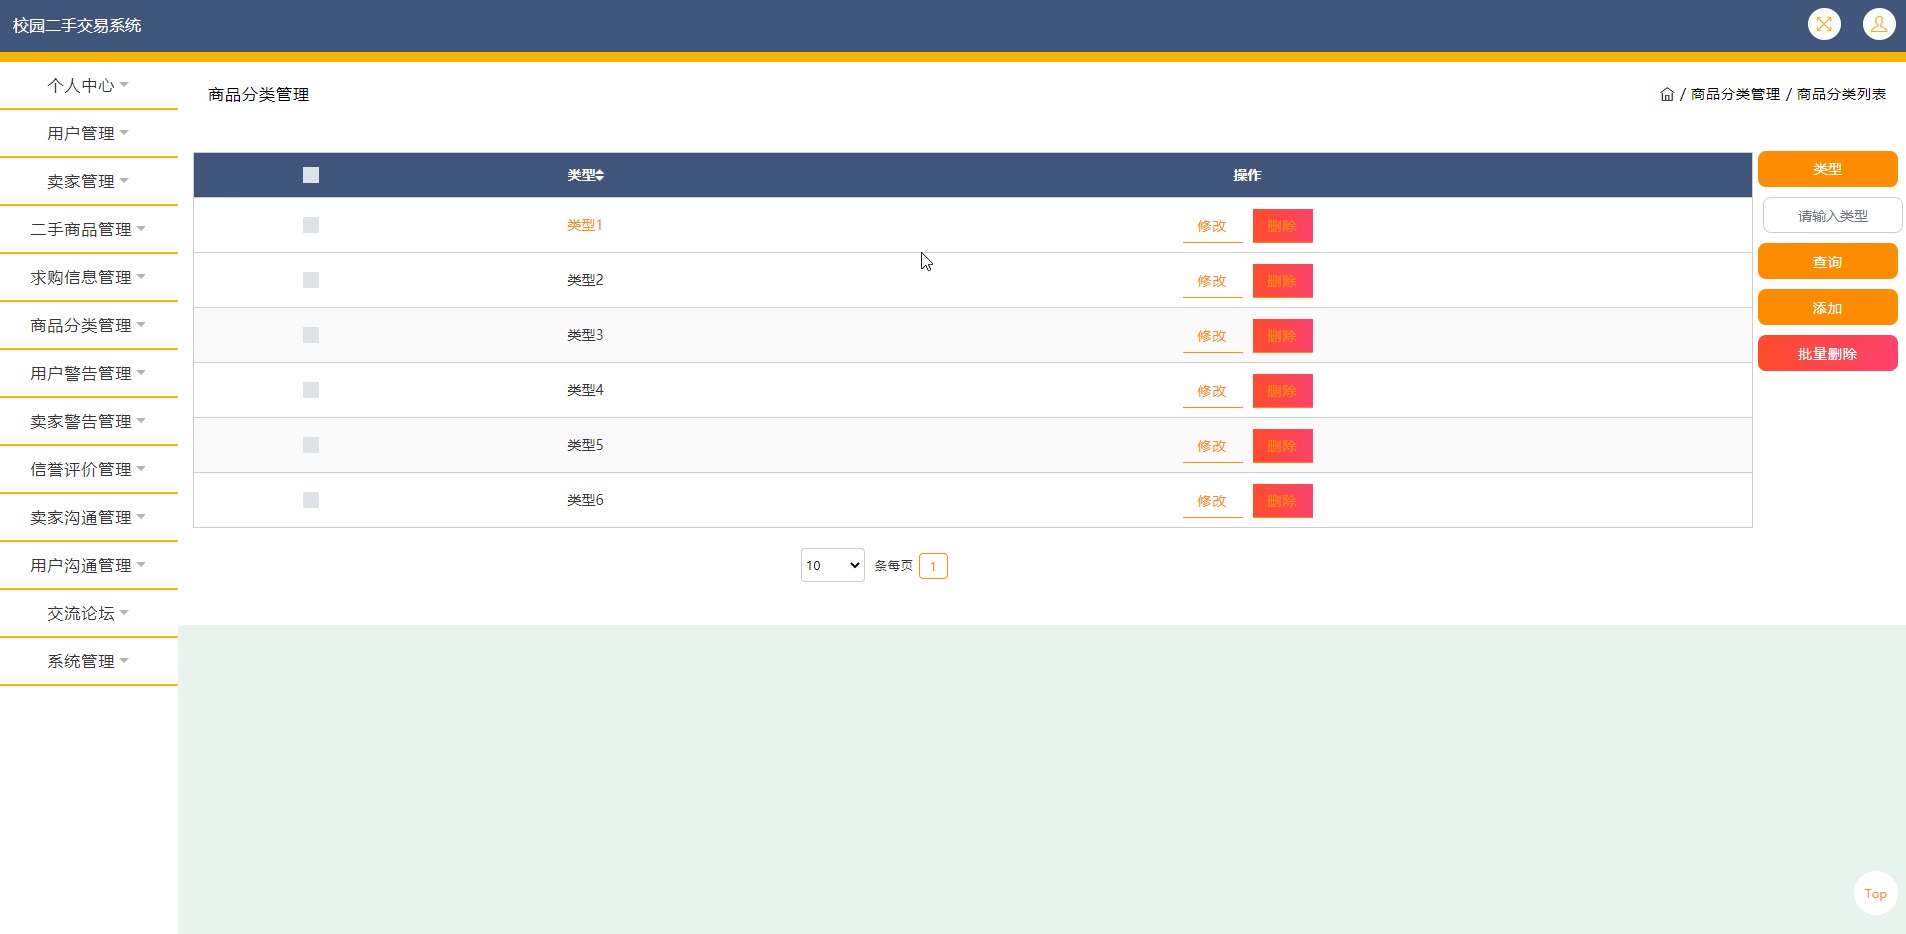Open the 用户沟通管理 menu item
Viewport: 1906px width, 934px height.
(88, 565)
